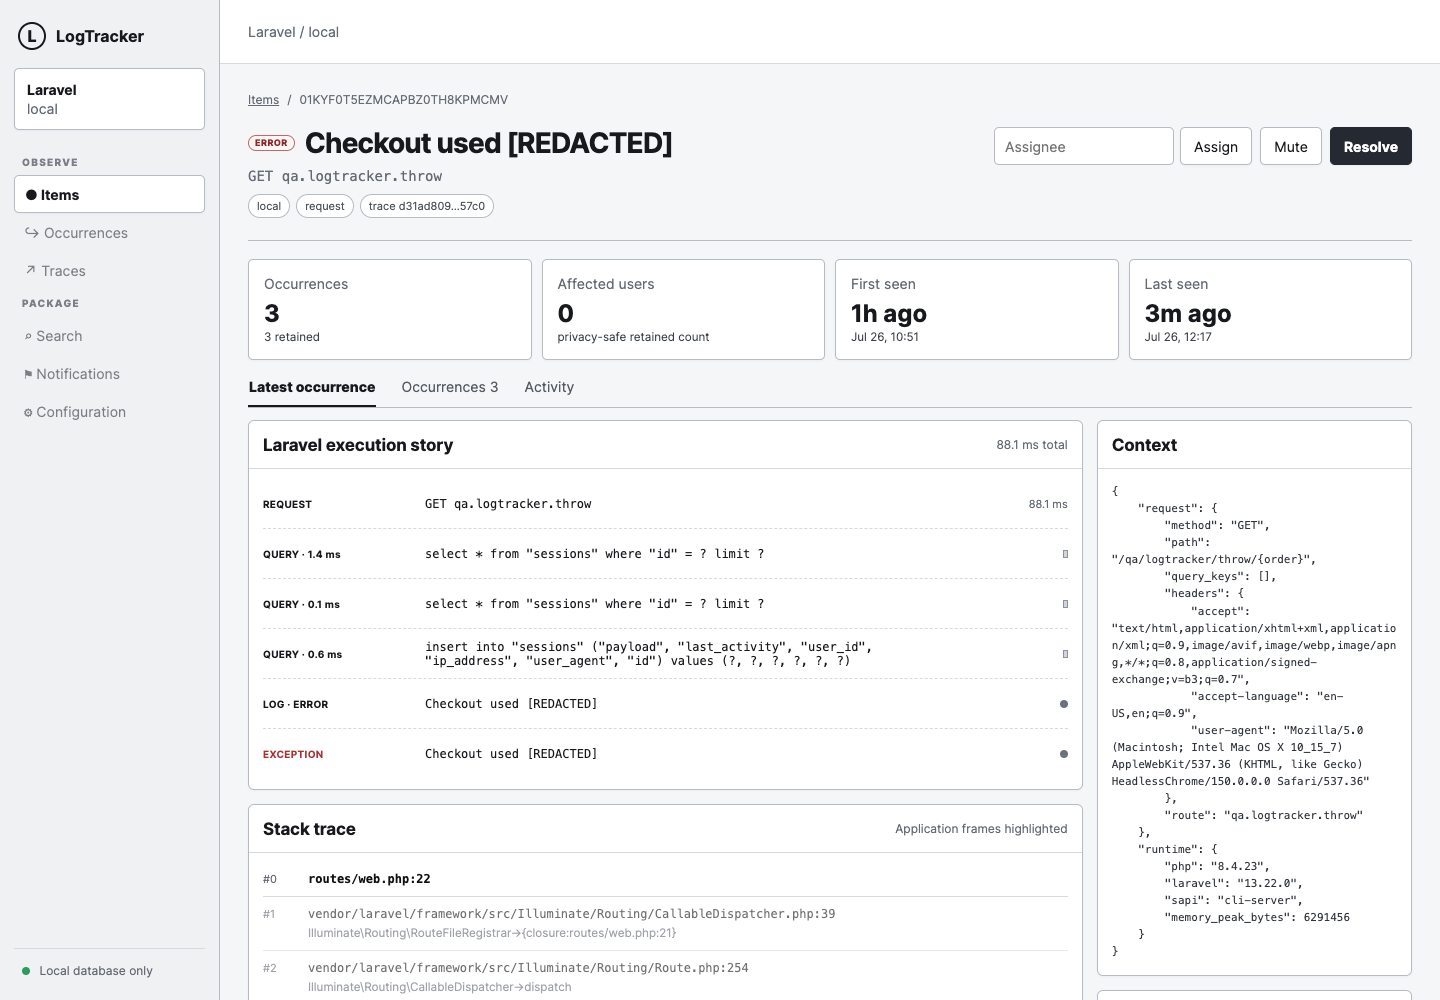Click the LOG · ERROR row timeline dot

[x=1063, y=704]
